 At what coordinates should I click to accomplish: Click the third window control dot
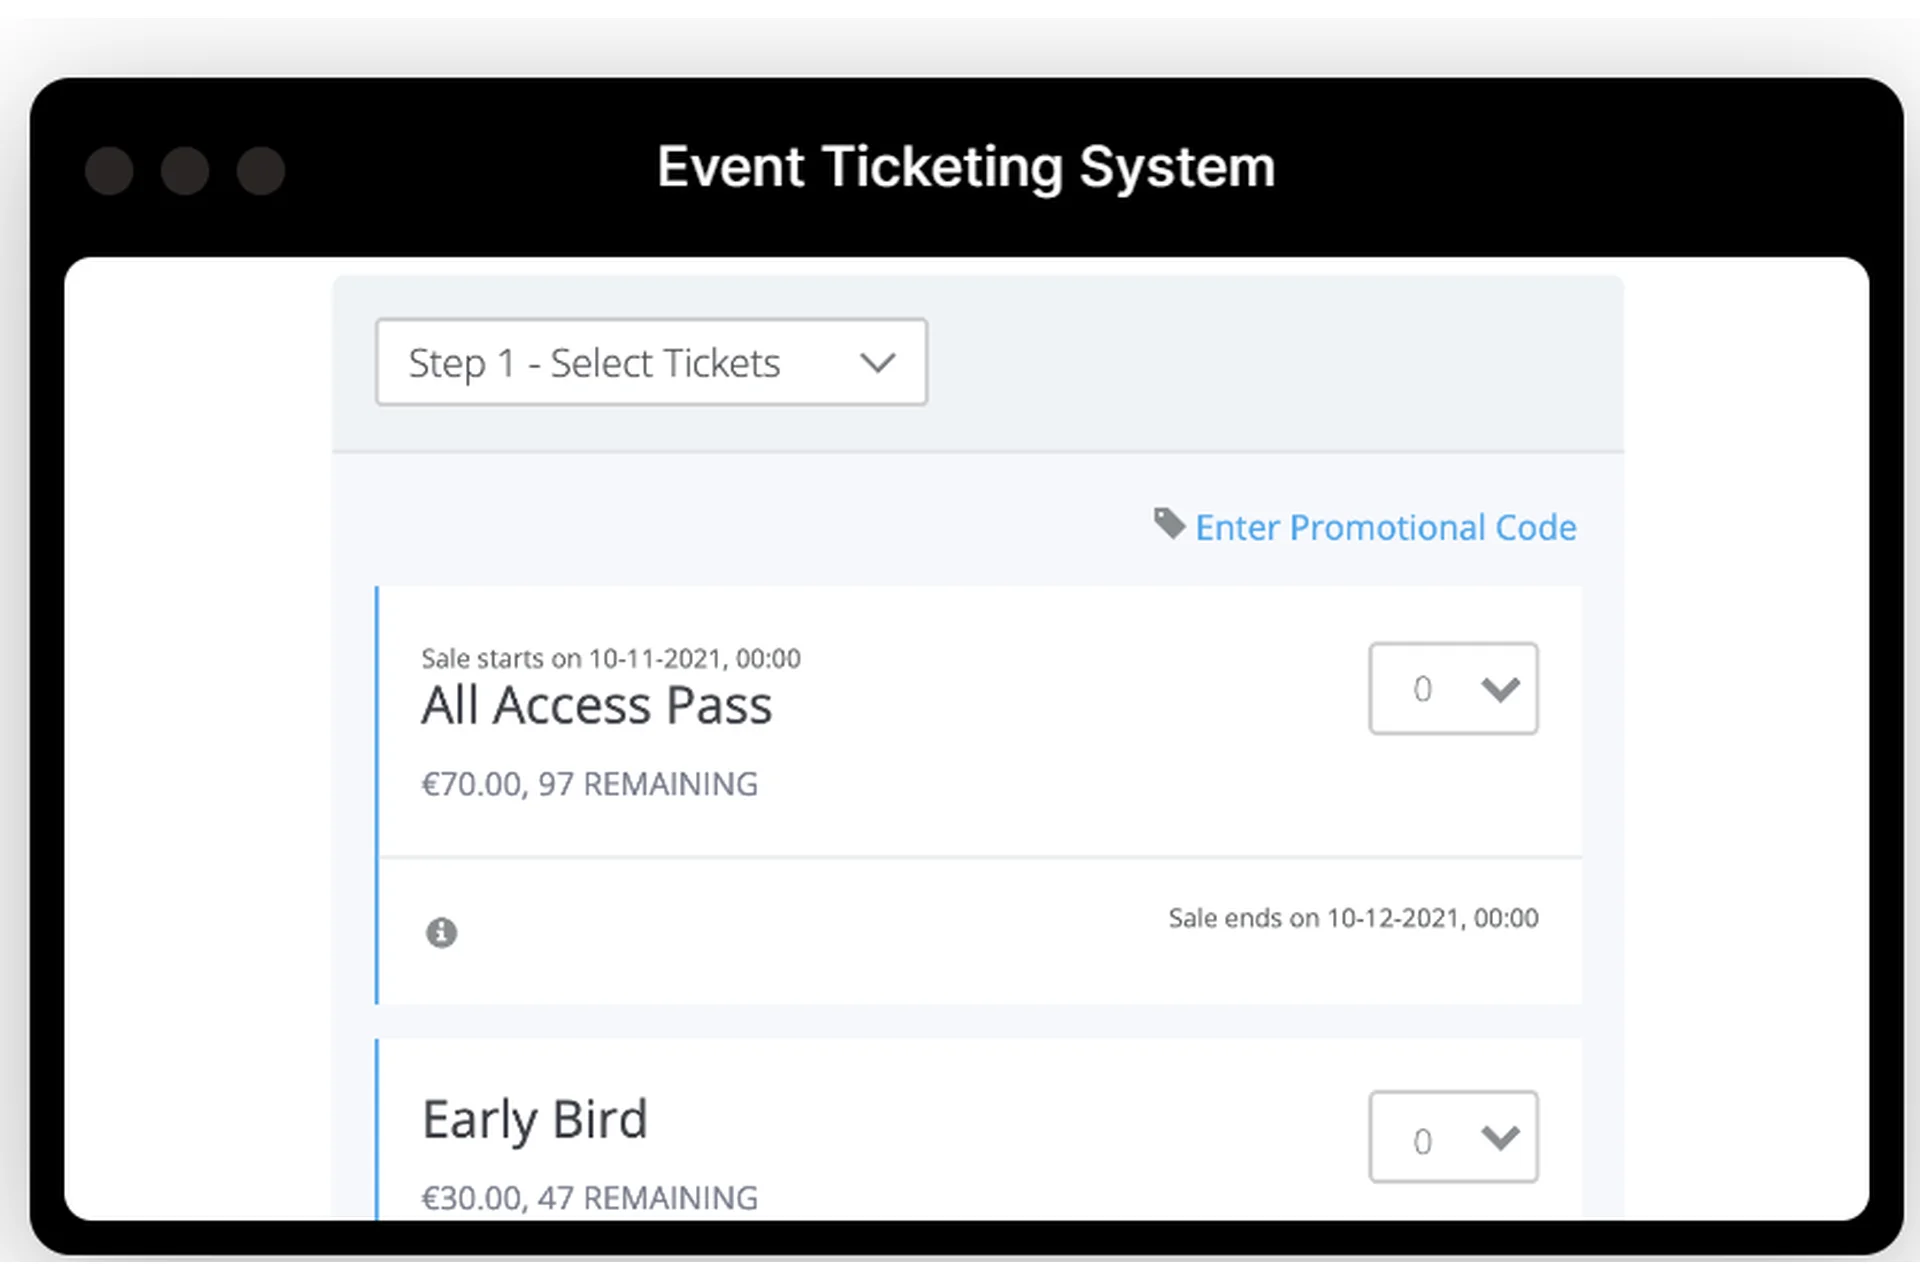pos(261,170)
